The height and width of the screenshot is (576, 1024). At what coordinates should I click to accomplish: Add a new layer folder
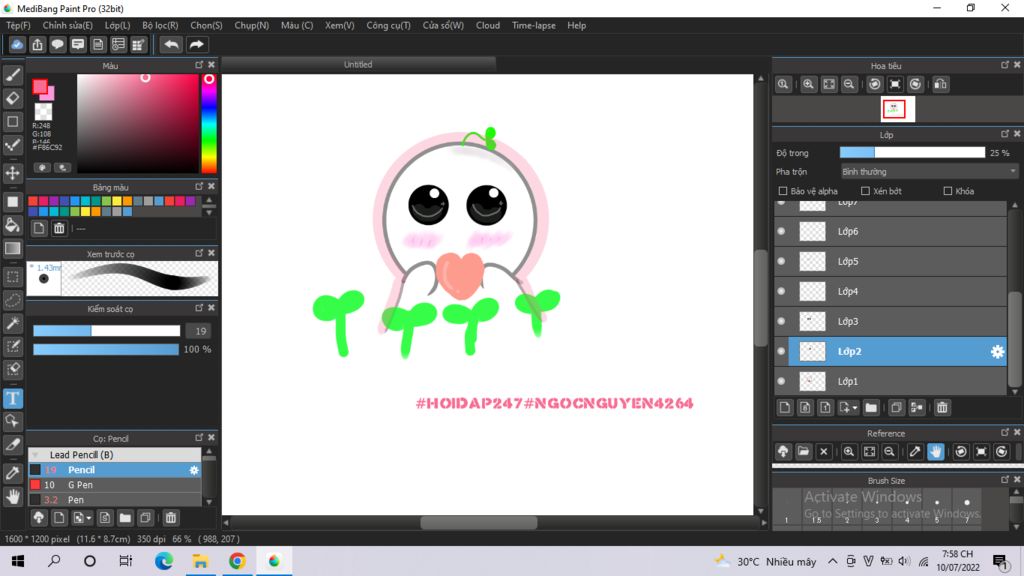[x=871, y=408]
